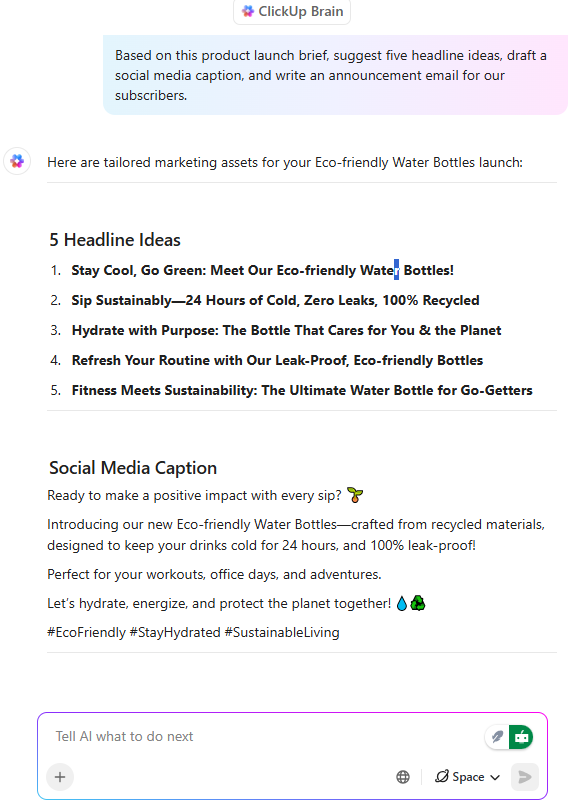Click the globe web search icon
The height and width of the screenshot is (811, 580).
pyautogui.click(x=403, y=776)
